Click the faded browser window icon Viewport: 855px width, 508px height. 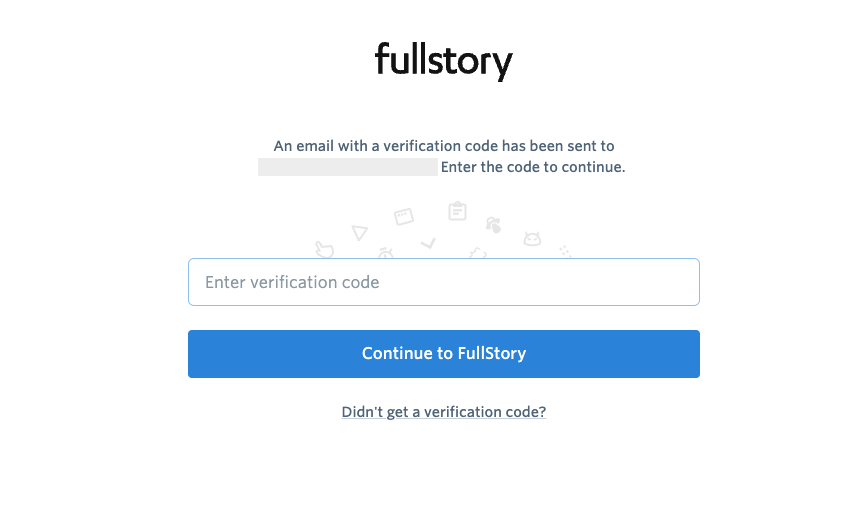pyautogui.click(x=404, y=216)
